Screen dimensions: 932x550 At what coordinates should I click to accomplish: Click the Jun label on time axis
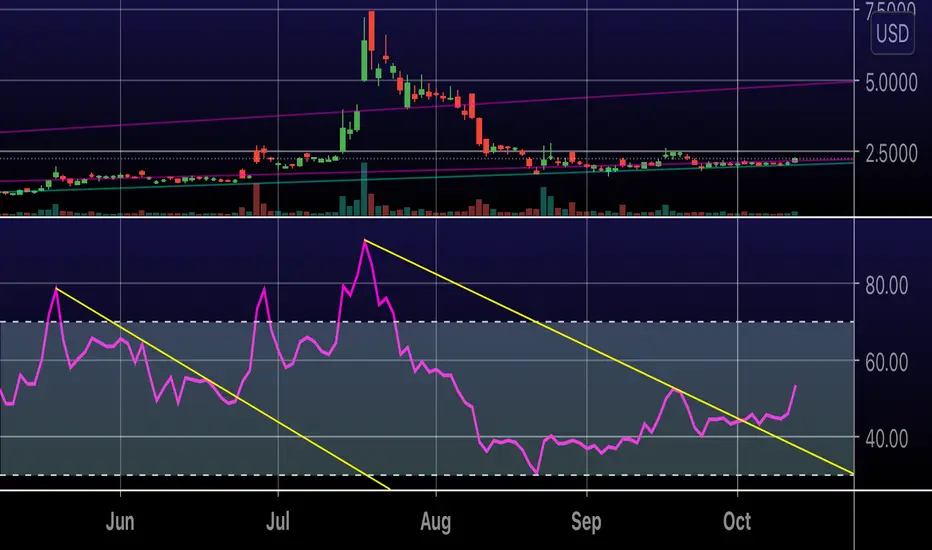[x=120, y=522]
